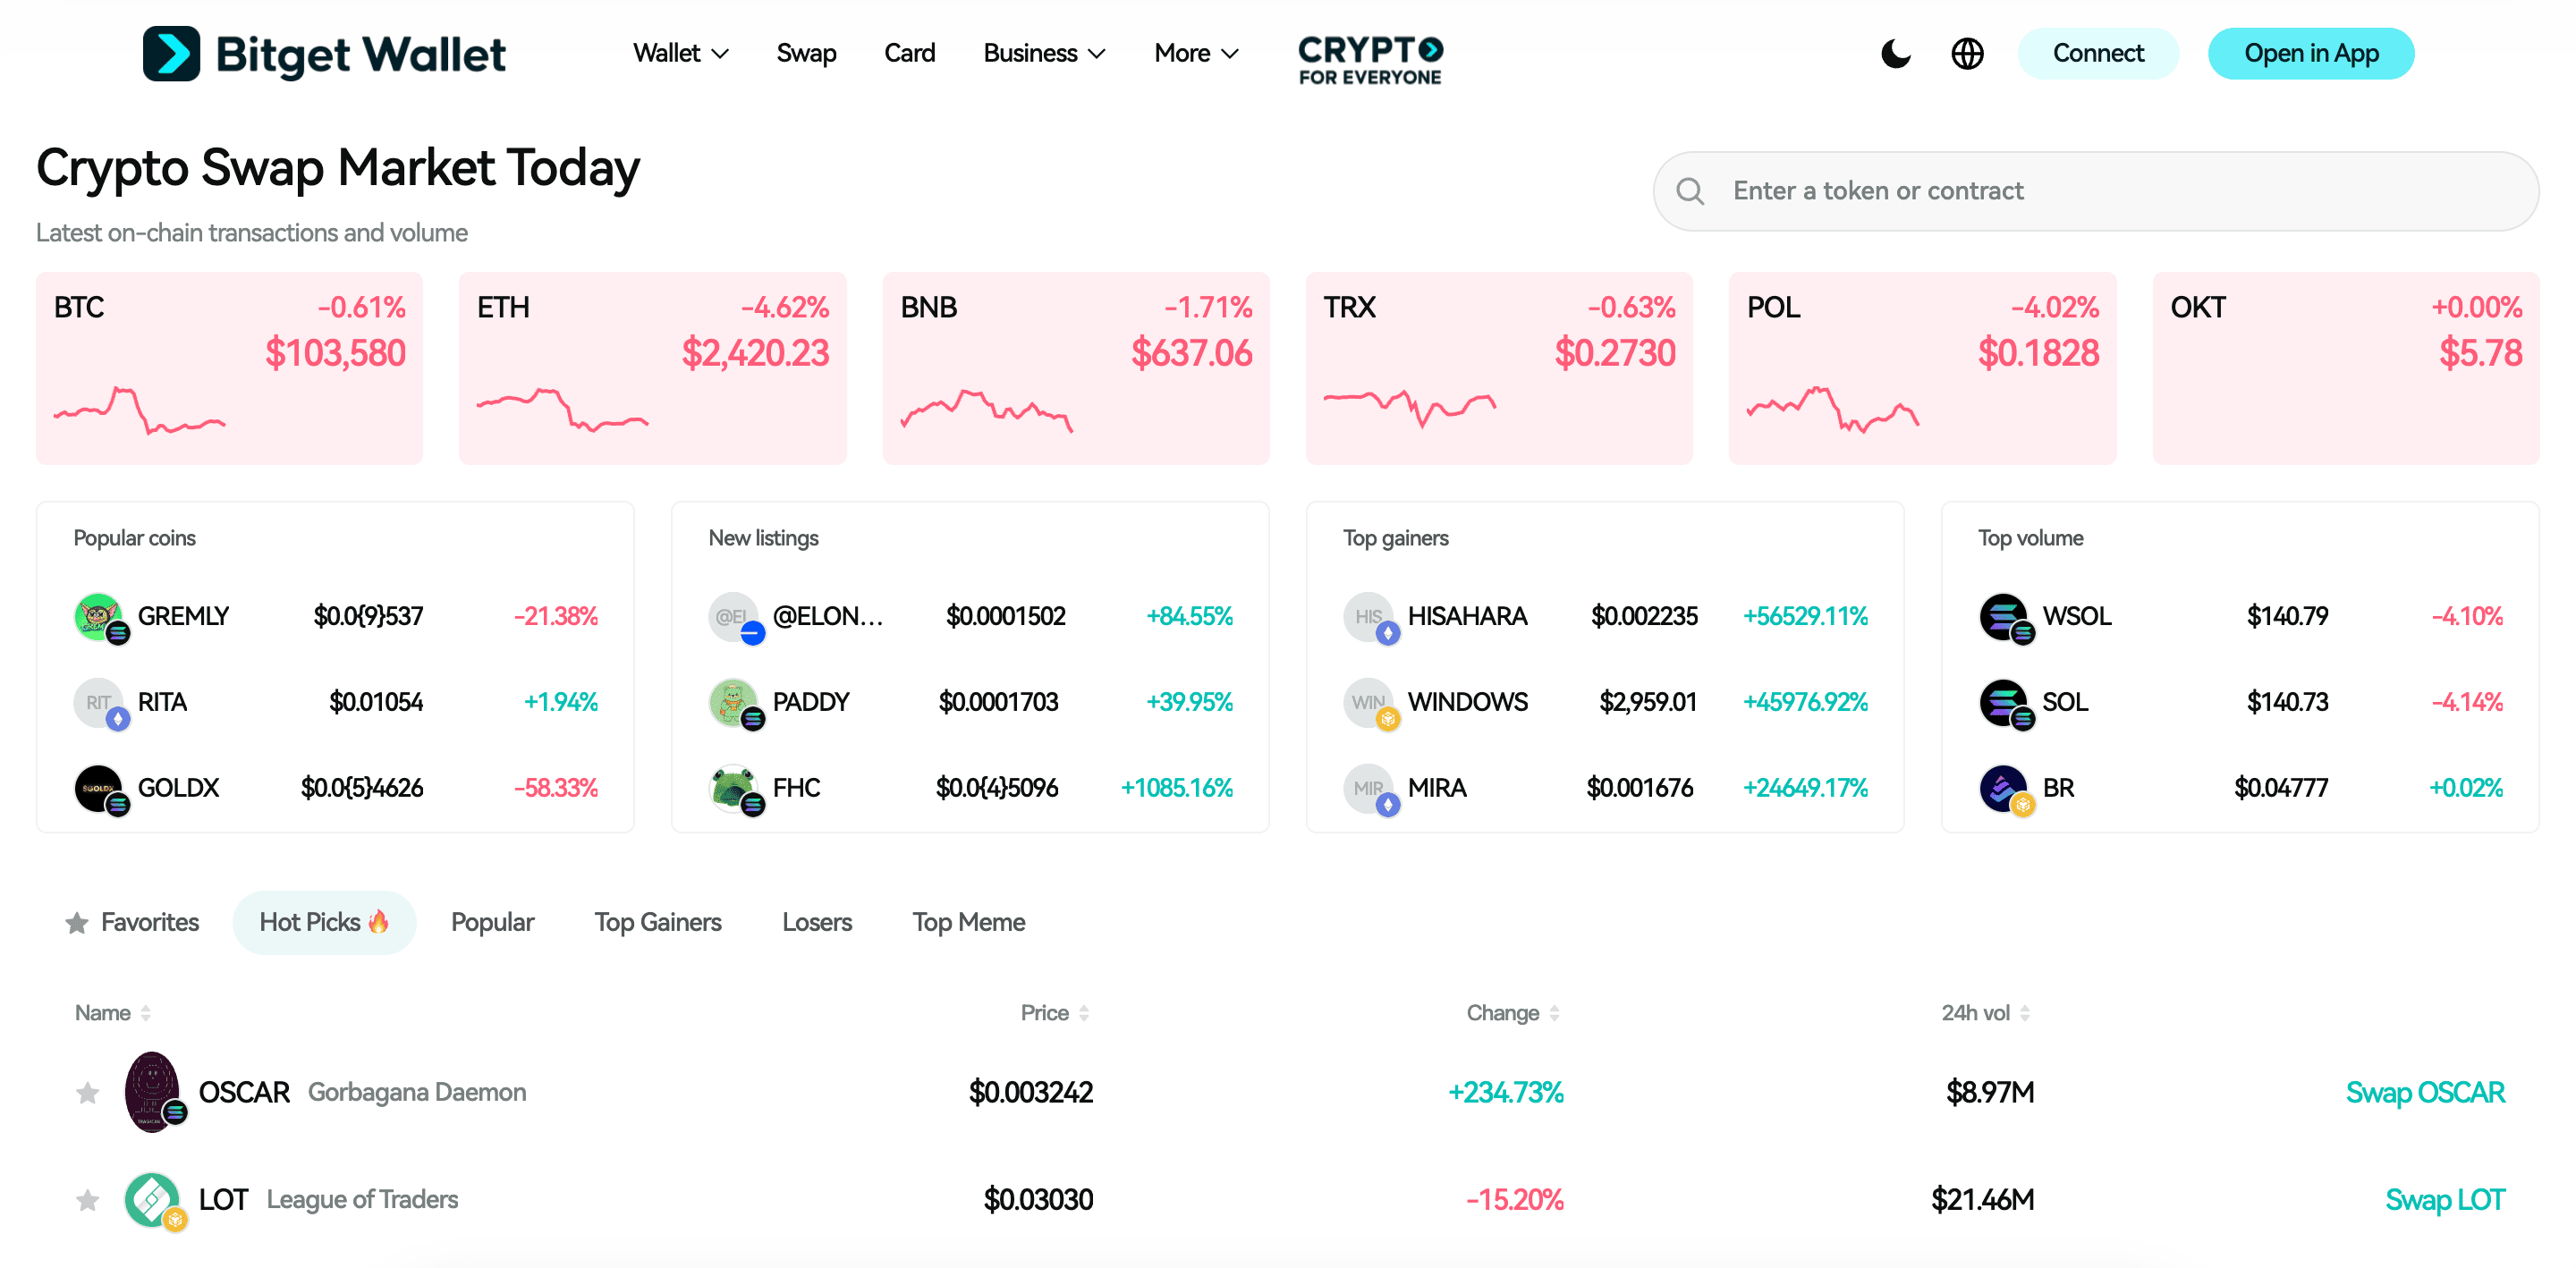The width and height of the screenshot is (2576, 1268).
Task: Click the Crypto For Everyone banner logo
Action: [x=1370, y=60]
